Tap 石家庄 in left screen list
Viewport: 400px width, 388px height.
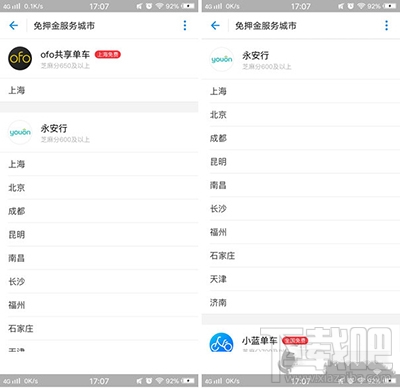click(99, 329)
